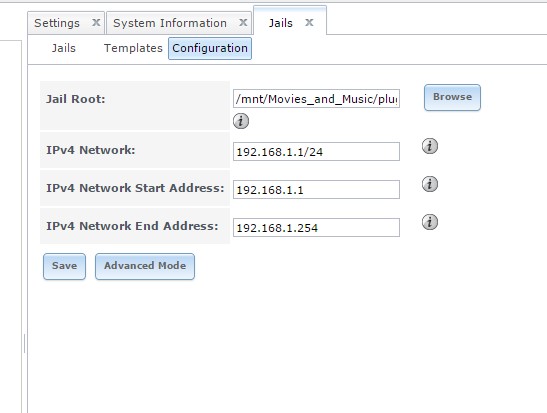Click into the IPv4 Network field

(316, 151)
